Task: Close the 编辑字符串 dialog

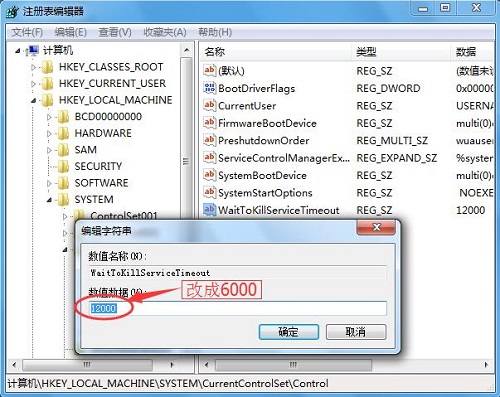Action: point(376,227)
